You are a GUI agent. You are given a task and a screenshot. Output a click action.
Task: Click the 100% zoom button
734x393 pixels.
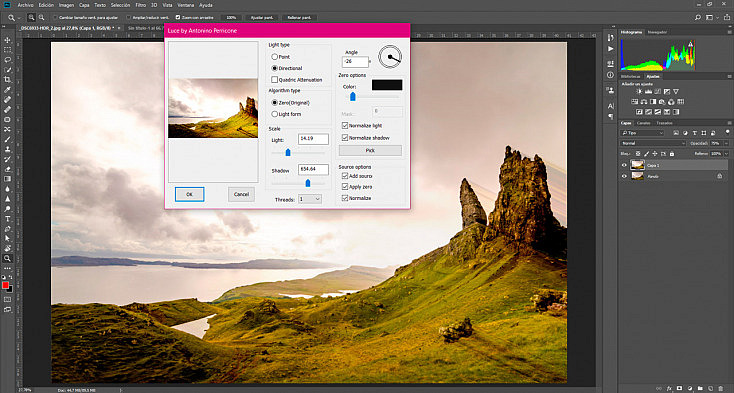pos(231,17)
